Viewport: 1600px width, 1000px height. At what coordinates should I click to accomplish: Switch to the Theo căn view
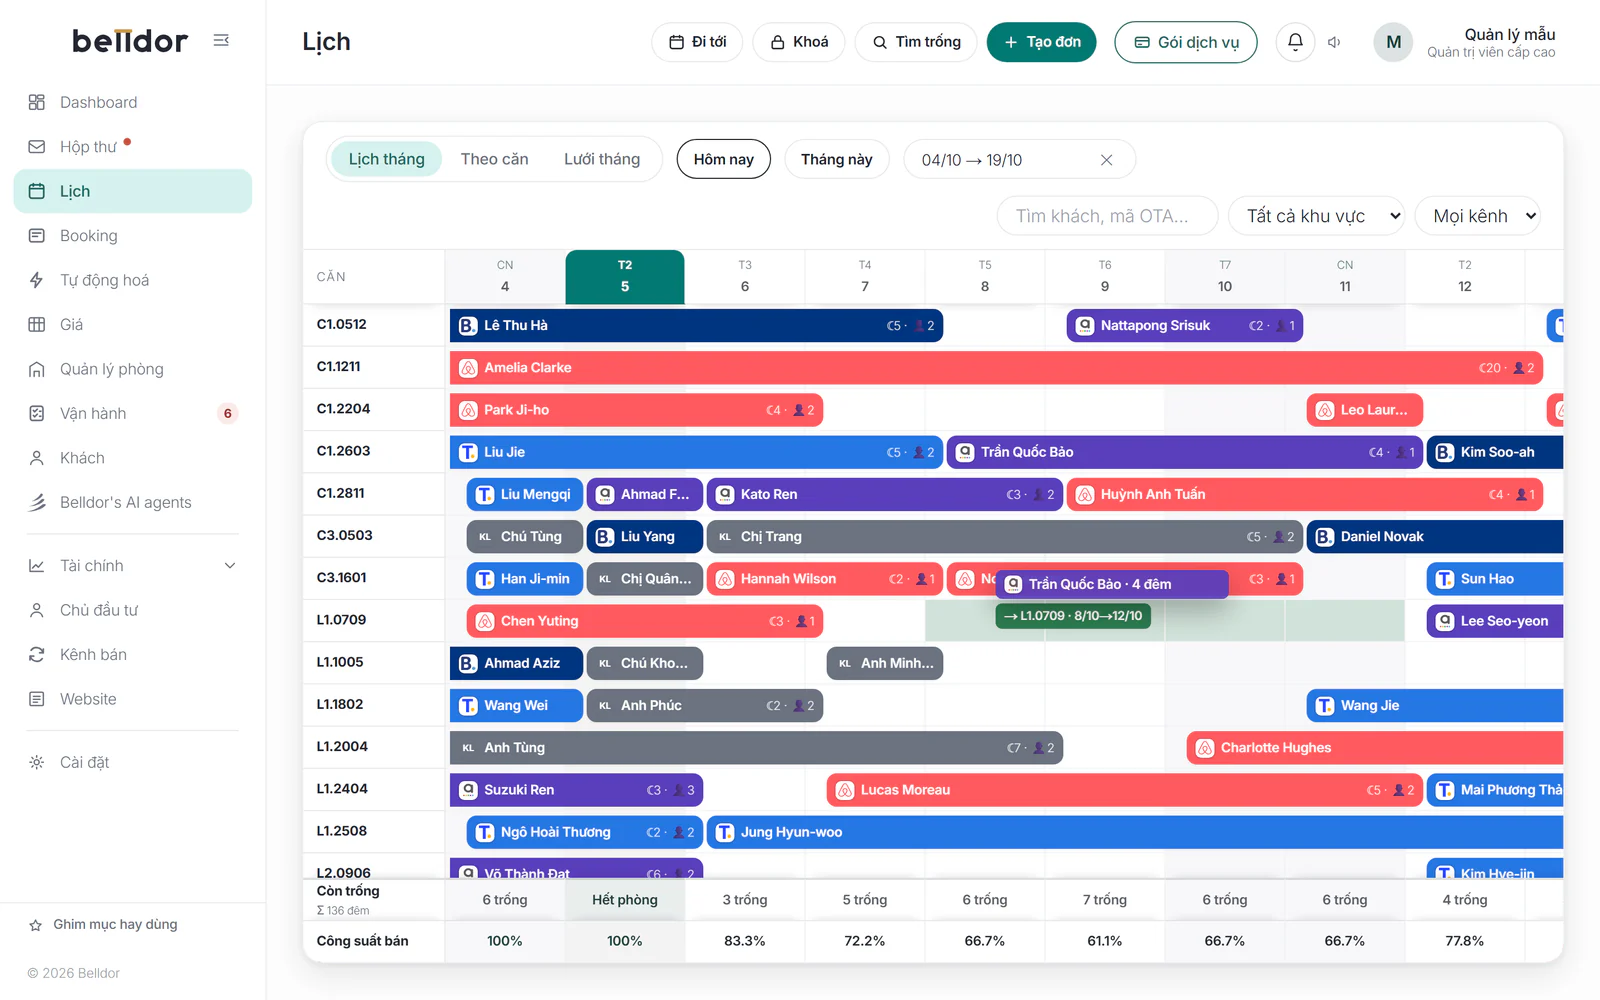click(x=494, y=159)
